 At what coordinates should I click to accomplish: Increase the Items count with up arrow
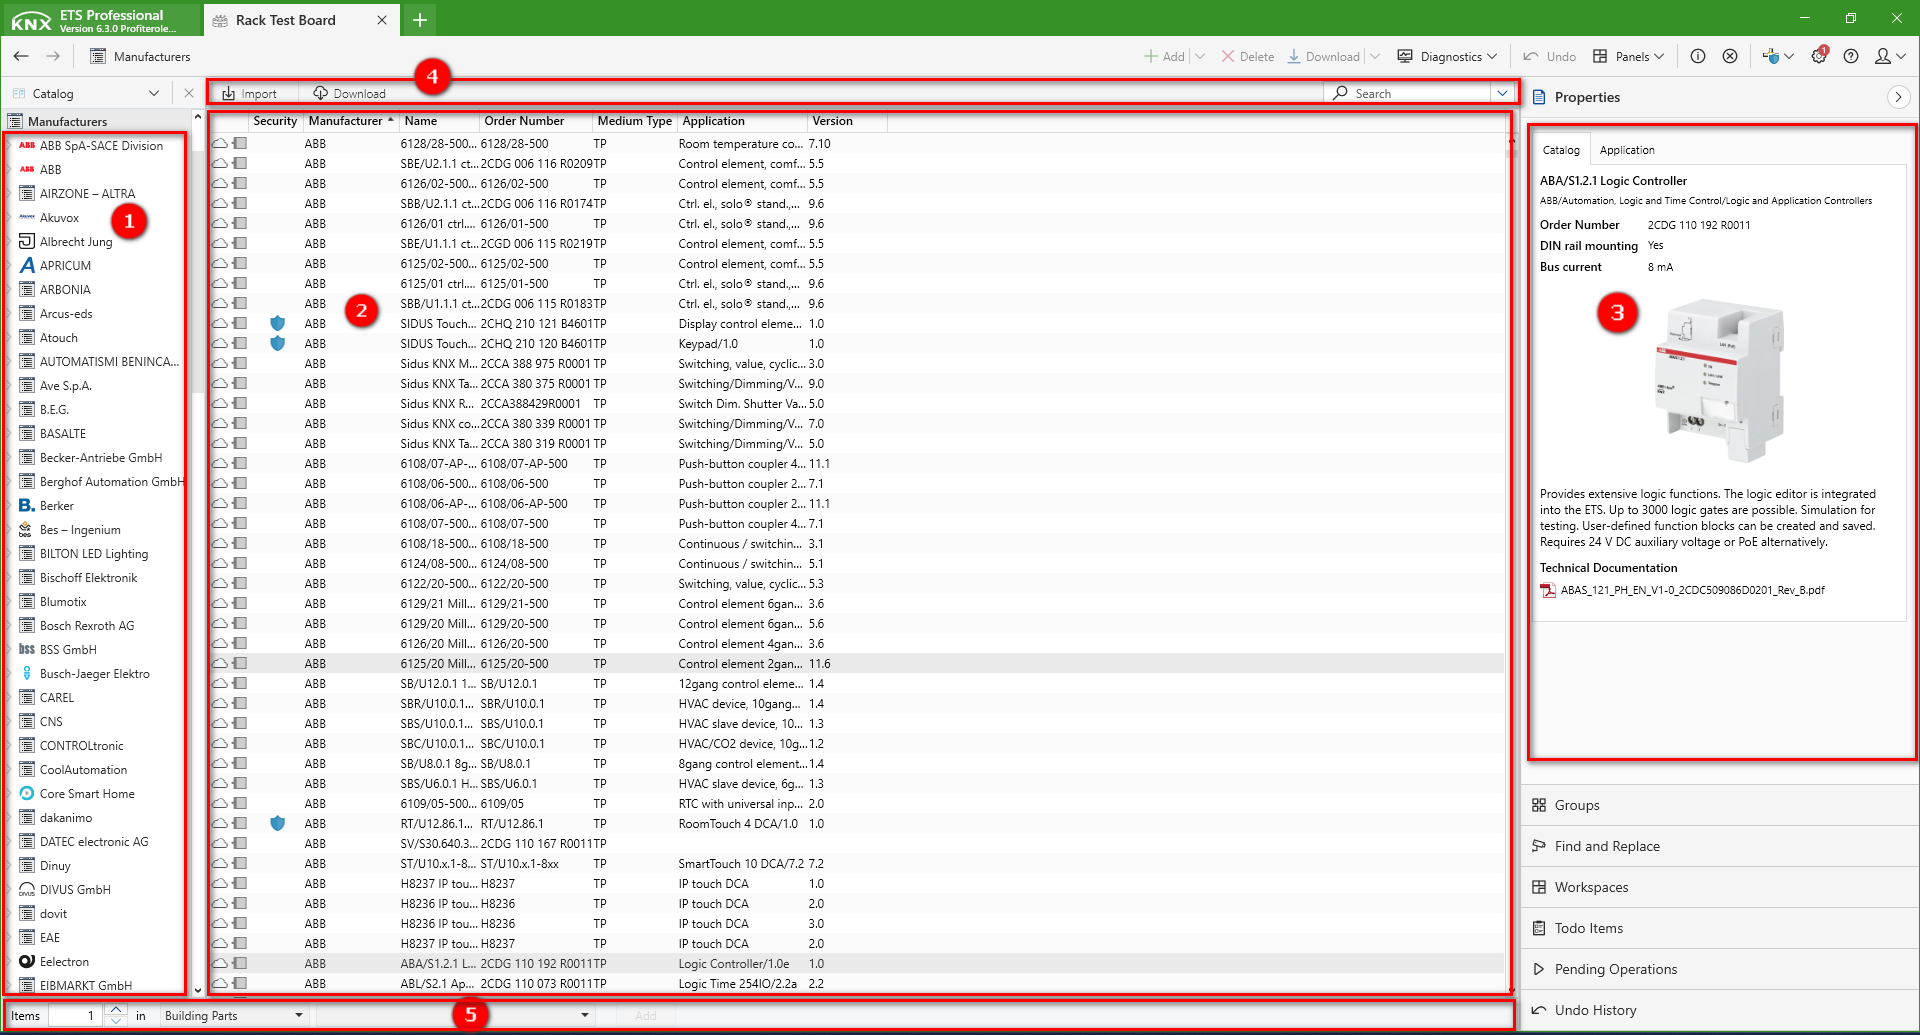[x=116, y=1010]
